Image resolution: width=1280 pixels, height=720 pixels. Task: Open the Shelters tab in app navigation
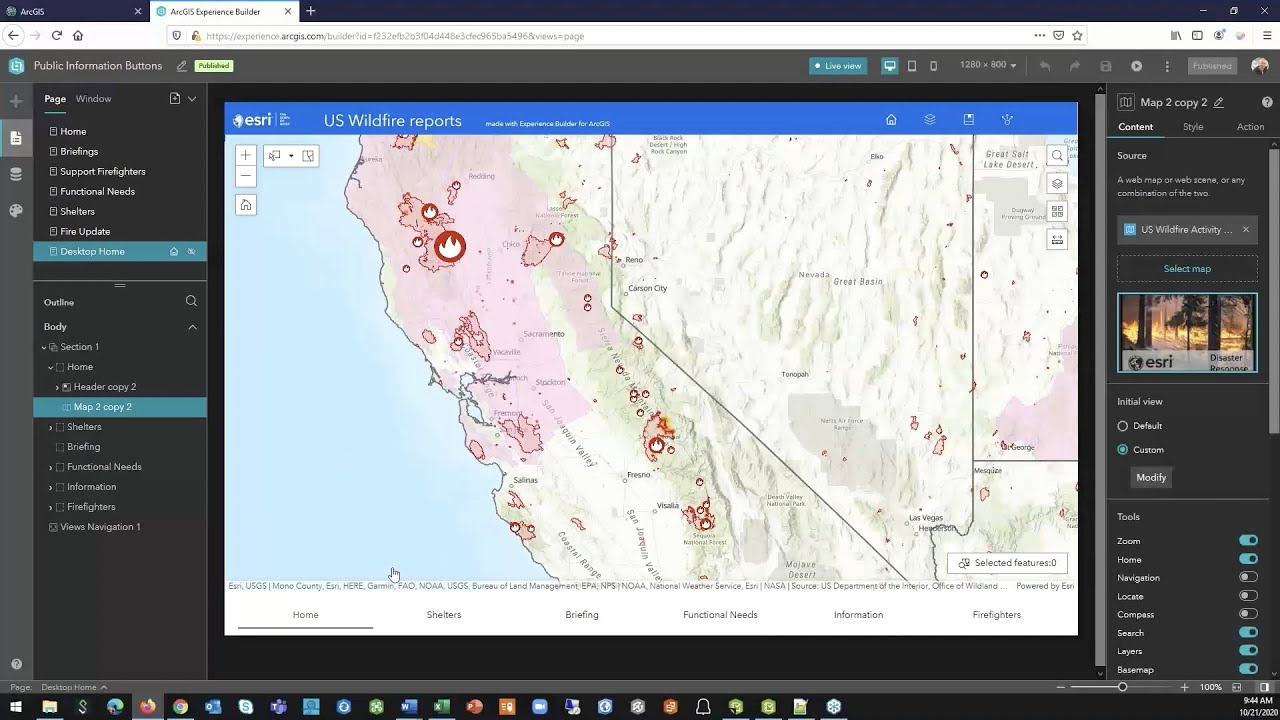pos(444,615)
